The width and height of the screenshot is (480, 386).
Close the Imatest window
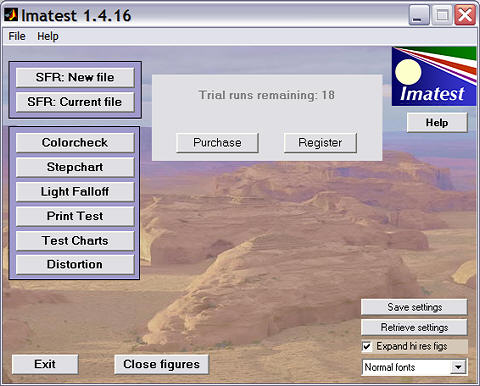[465, 15]
